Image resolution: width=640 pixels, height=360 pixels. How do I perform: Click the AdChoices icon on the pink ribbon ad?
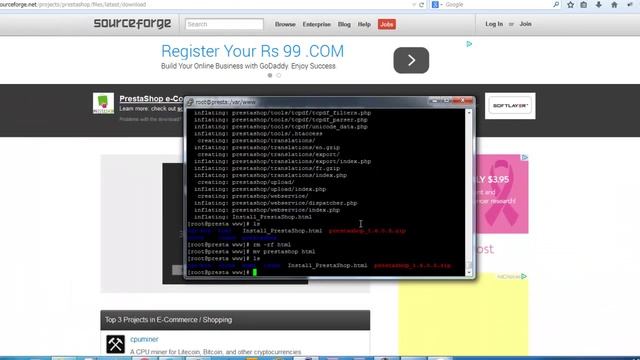click(525, 158)
